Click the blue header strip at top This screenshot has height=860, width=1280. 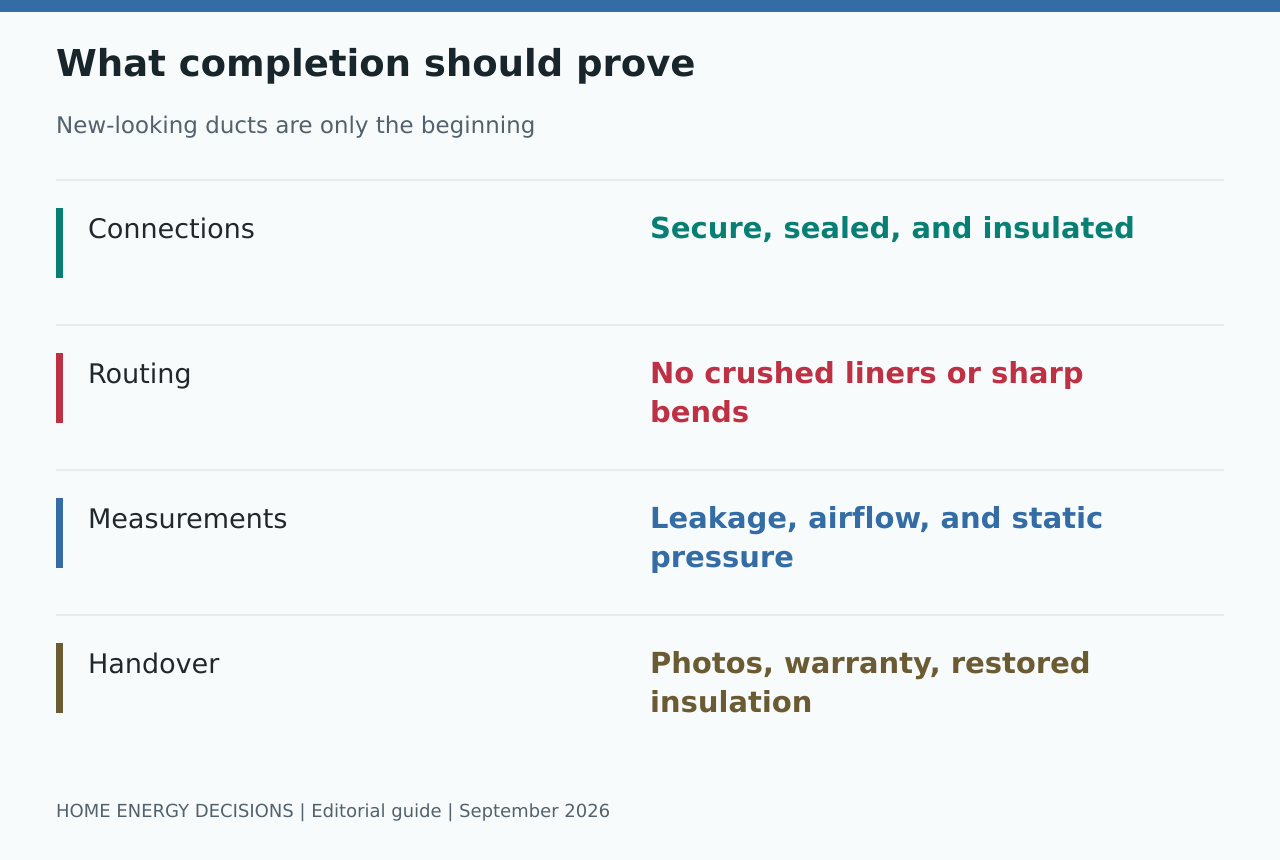click(640, 6)
